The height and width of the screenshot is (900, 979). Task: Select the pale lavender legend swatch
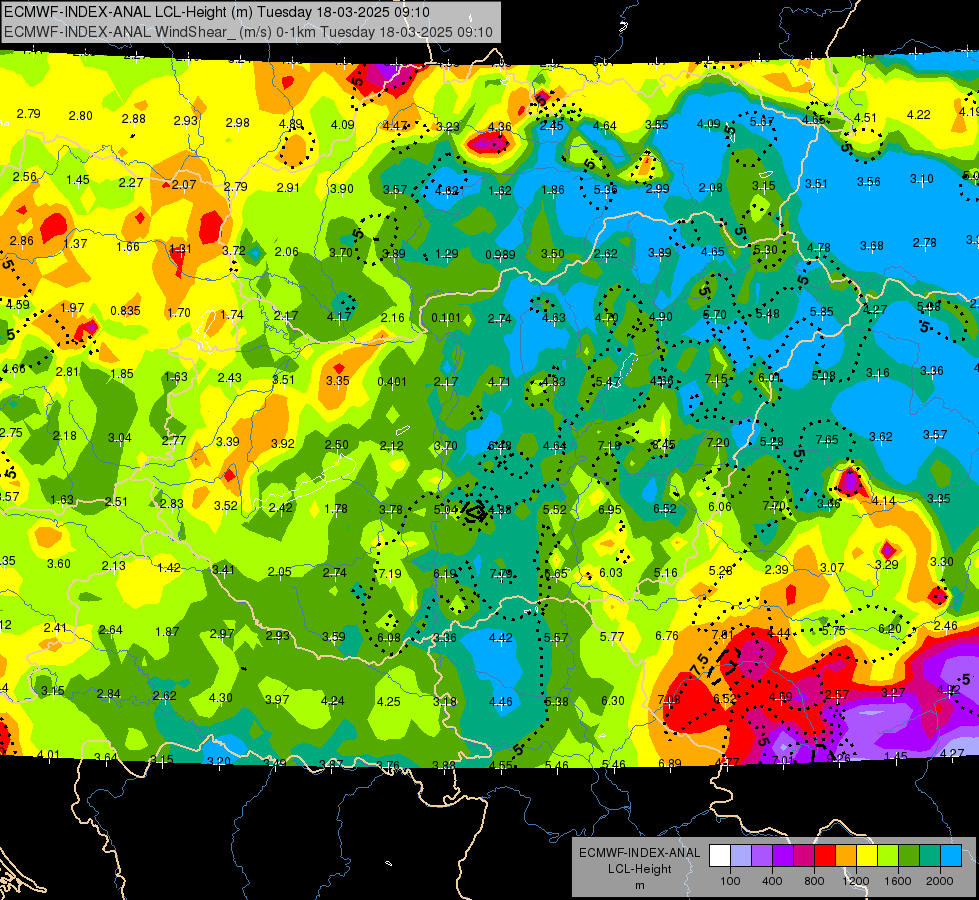[x=741, y=856]
